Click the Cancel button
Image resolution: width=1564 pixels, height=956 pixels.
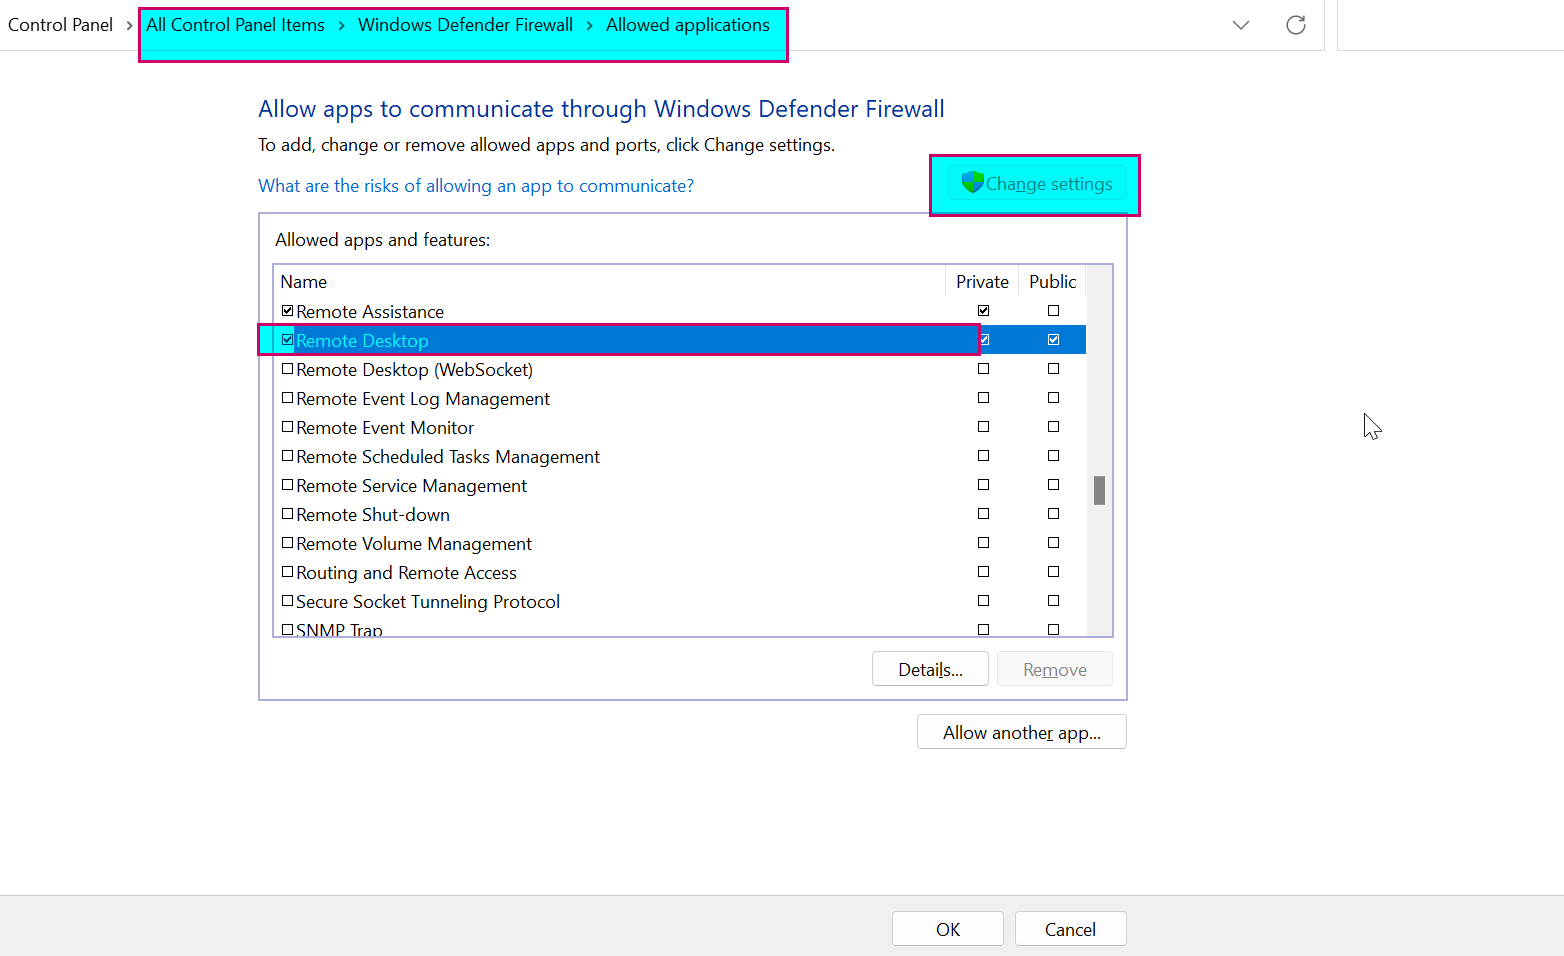(1070, 929)
